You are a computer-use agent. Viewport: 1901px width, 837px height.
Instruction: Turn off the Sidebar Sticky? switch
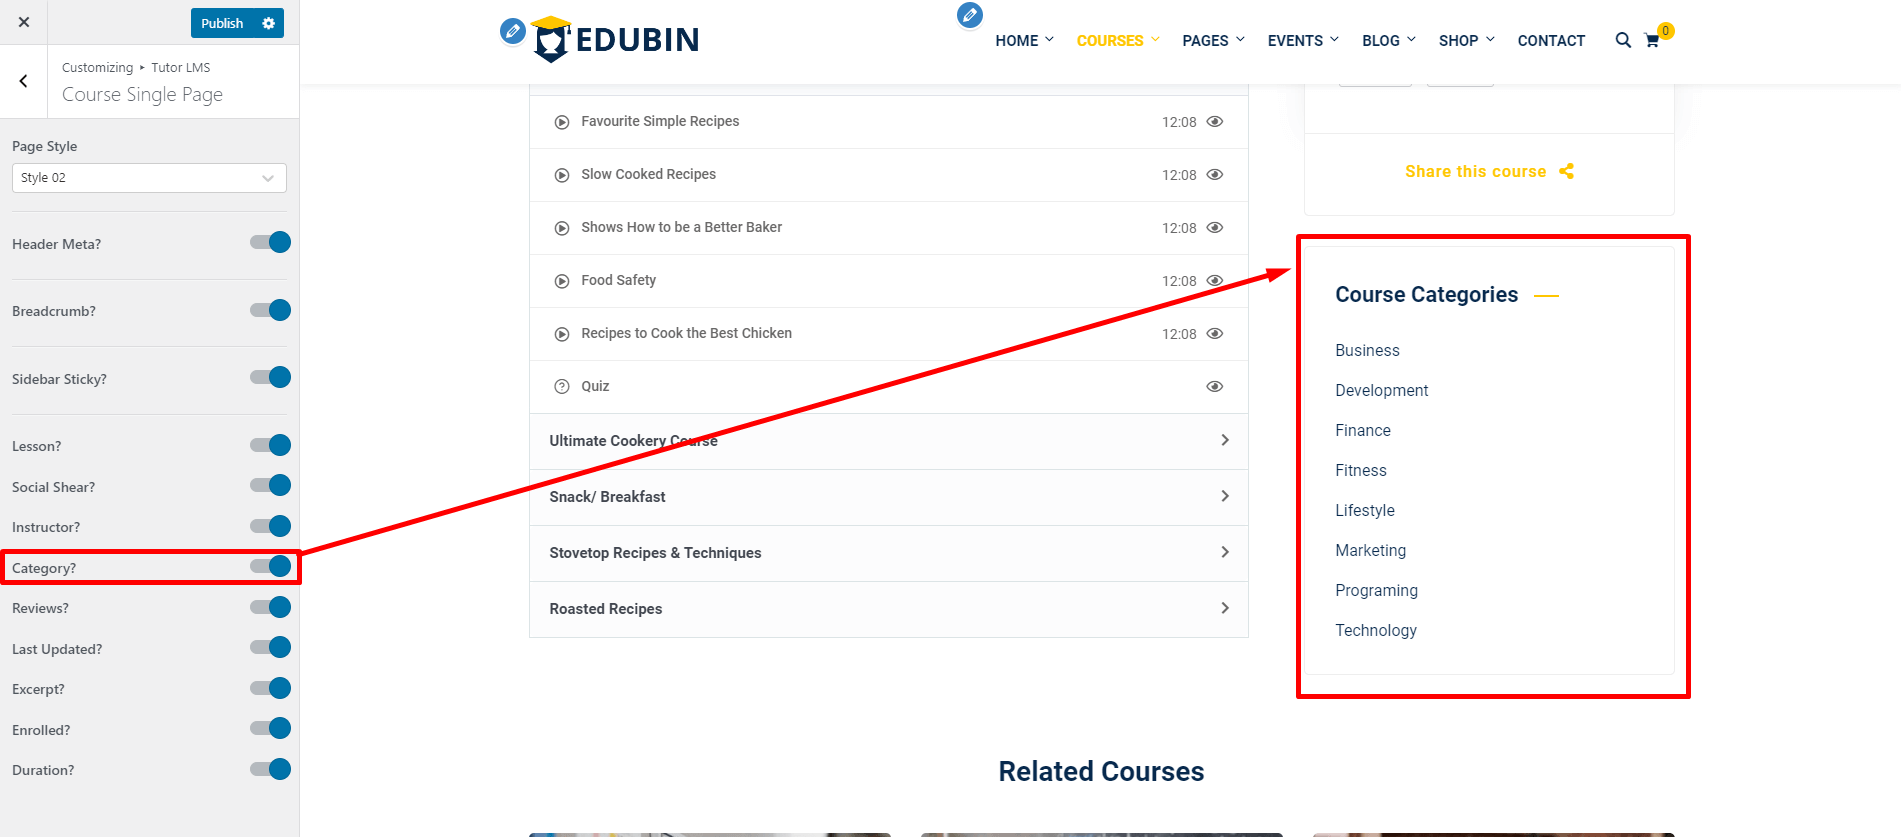tap(271, 378)
